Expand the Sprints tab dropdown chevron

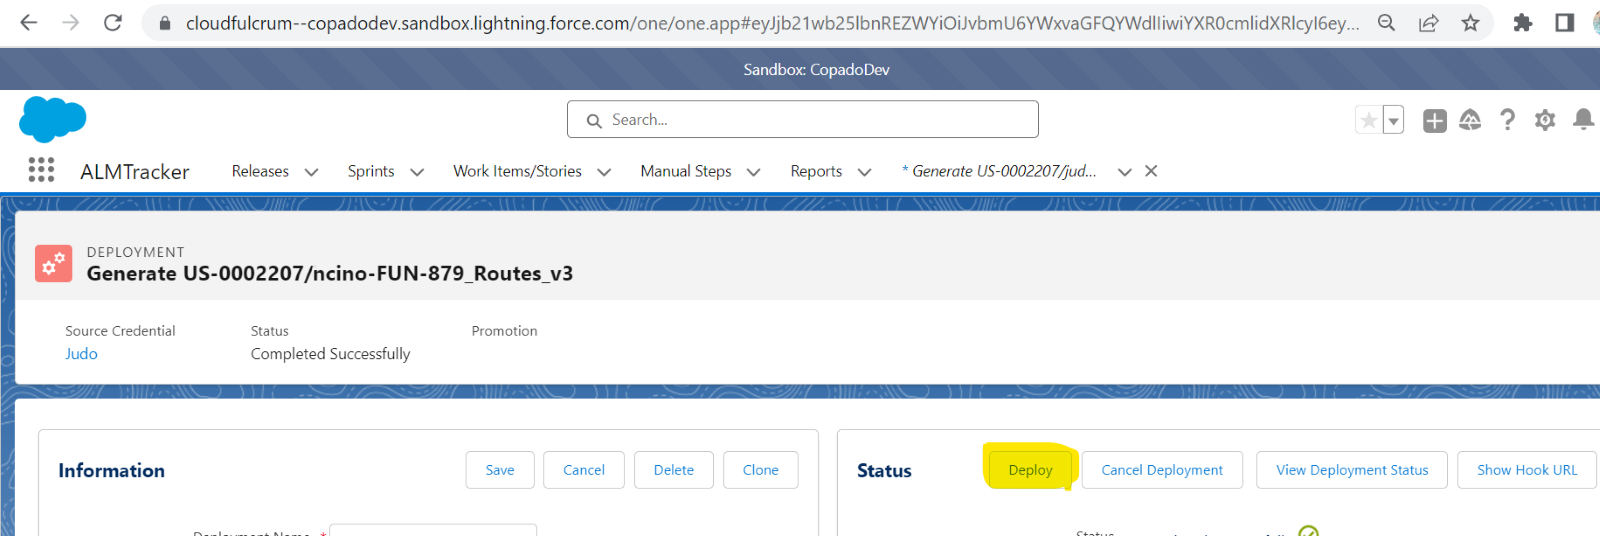417,172
